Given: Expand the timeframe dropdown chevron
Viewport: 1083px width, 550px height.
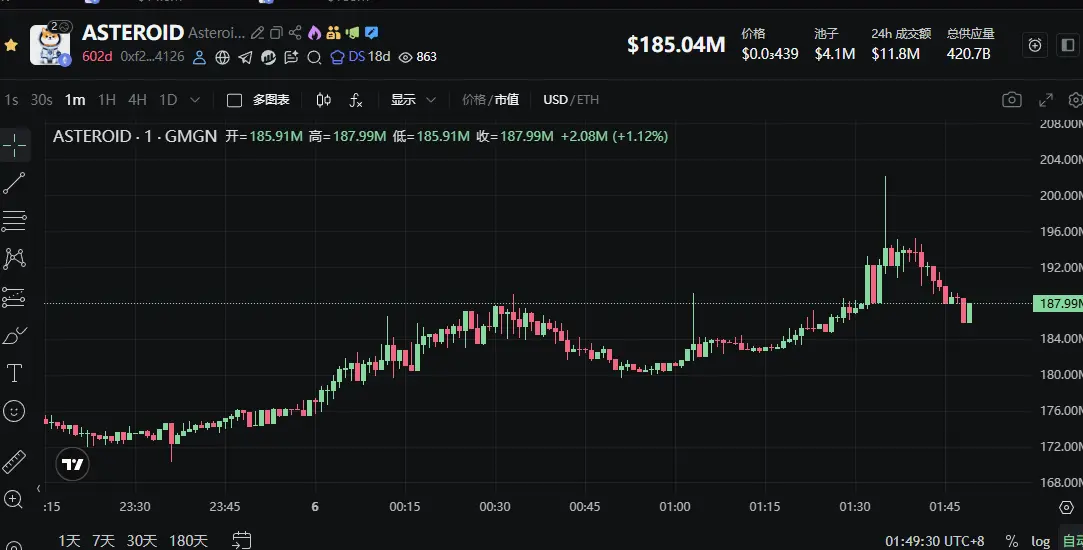Looking at the screenshot, I should [195, 100].
